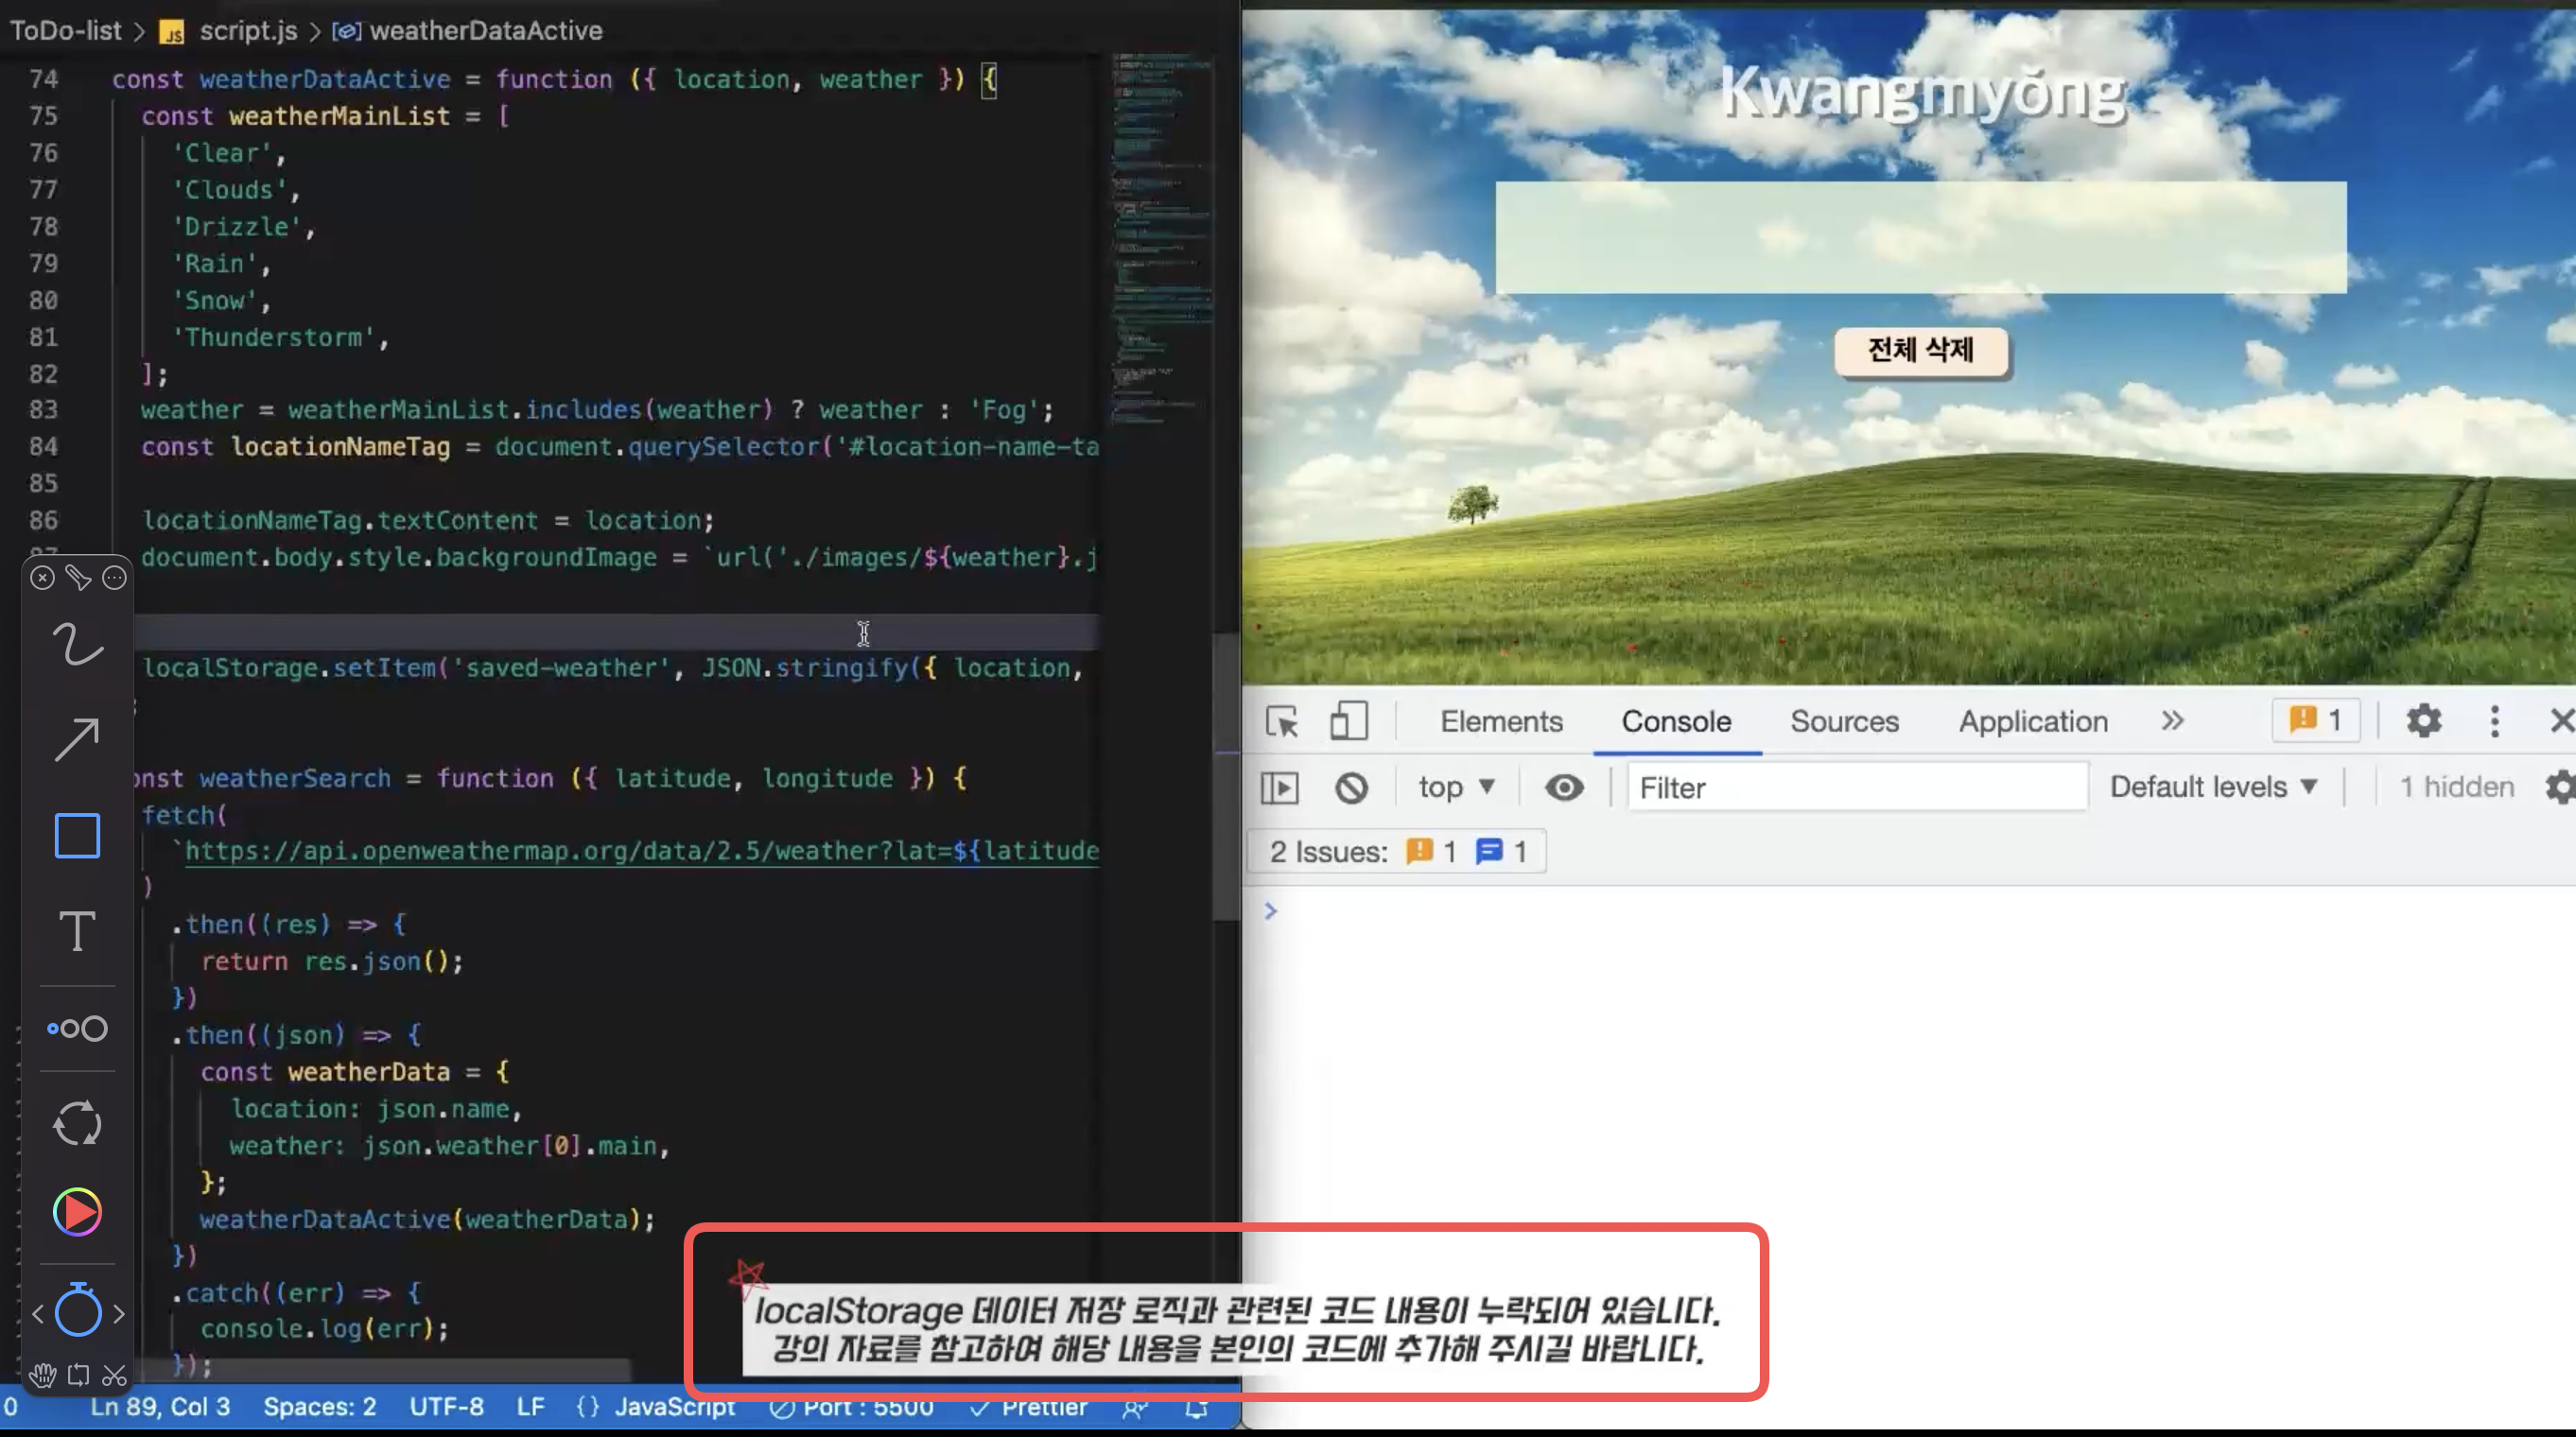
Task: Switch to the Sources tab
Action: [1844, 721]
